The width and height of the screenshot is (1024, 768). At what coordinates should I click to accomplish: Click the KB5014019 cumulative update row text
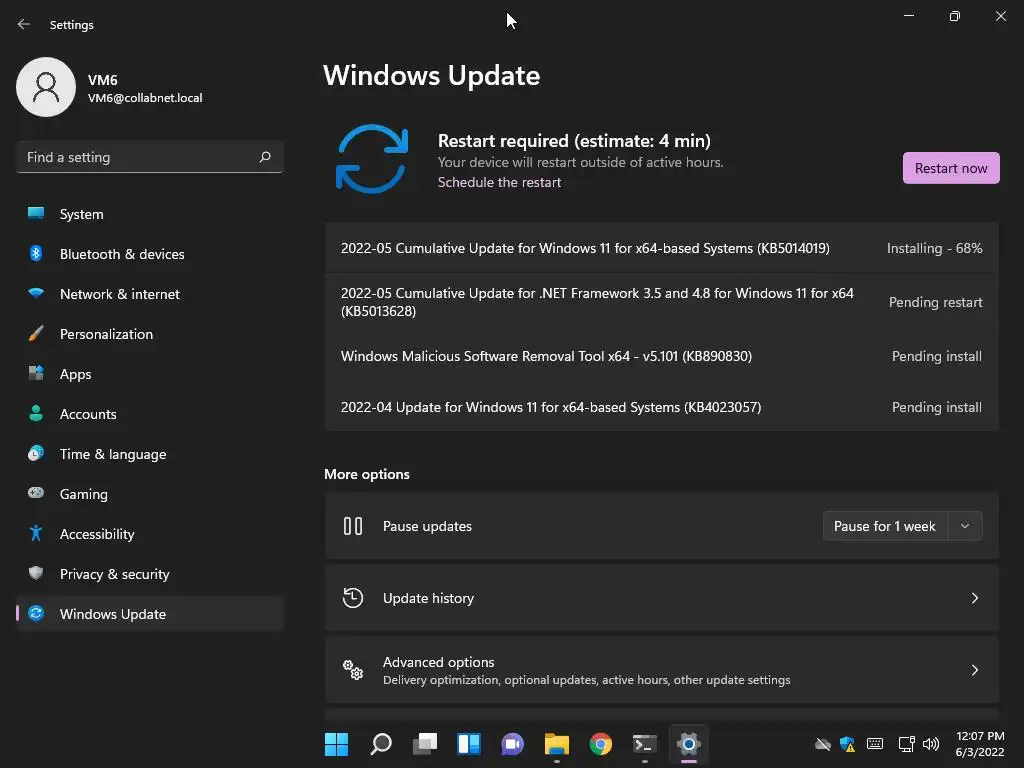[585, 248]
